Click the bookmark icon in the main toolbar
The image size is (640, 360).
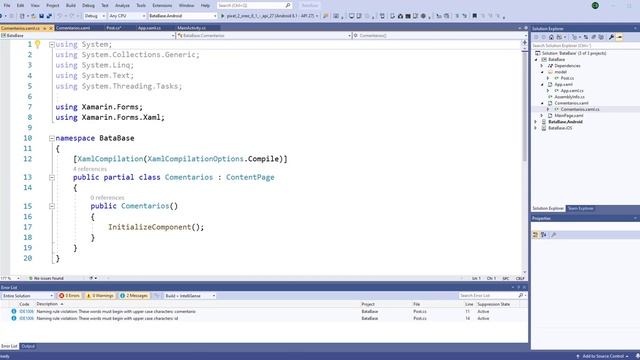474,16
